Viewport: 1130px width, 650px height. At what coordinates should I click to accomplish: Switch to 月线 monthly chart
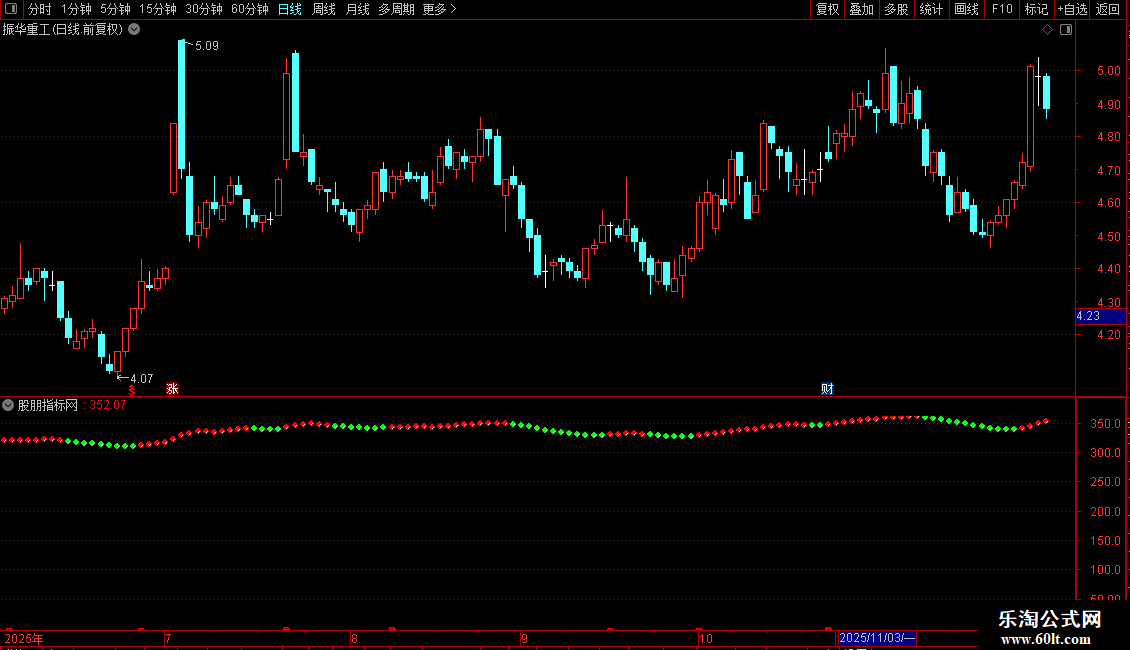point(357,9)
